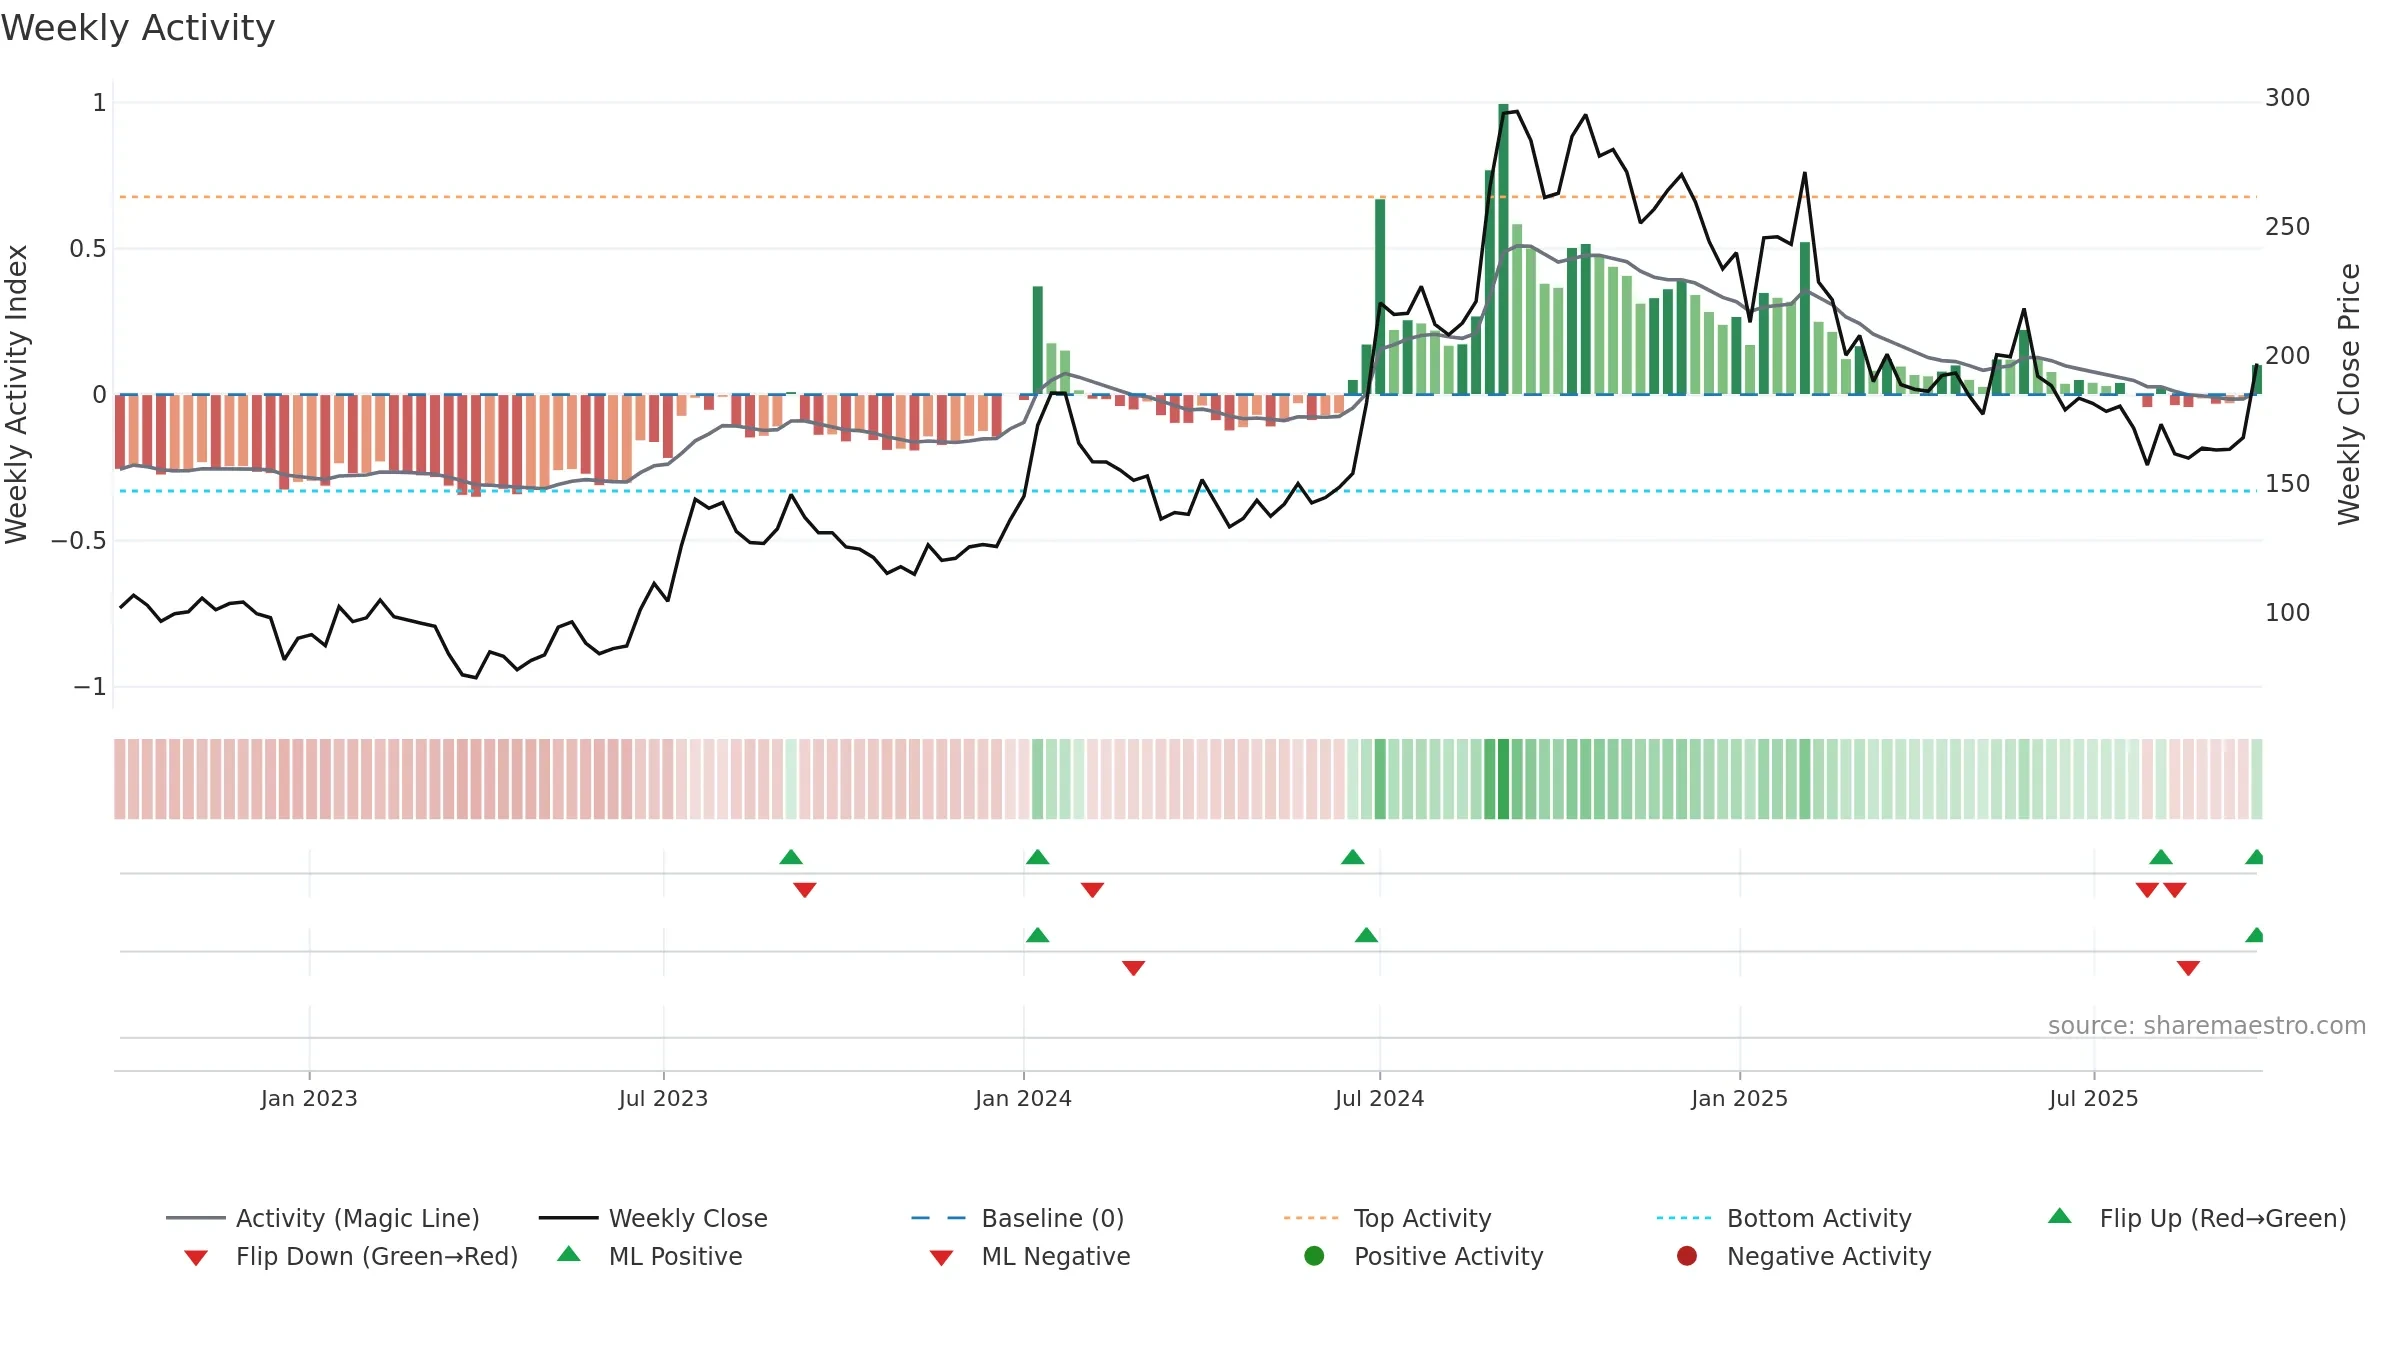Click the 'Jan 2023' x-axis label
This screenshot has width=2400, height=1350.
point(309,1098)
